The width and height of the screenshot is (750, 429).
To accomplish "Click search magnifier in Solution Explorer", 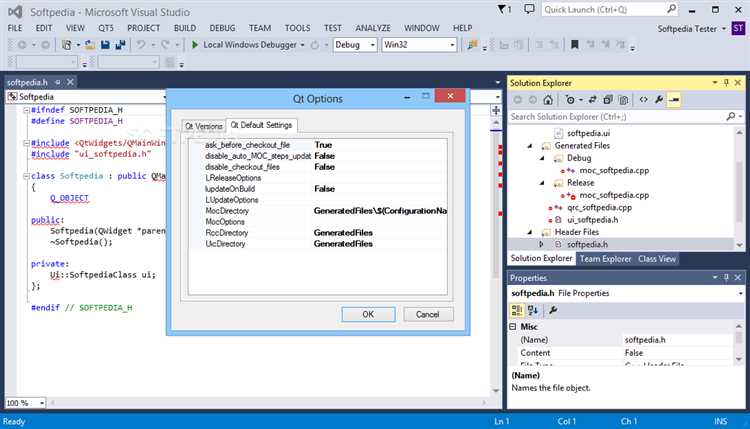I will (730, 116).
